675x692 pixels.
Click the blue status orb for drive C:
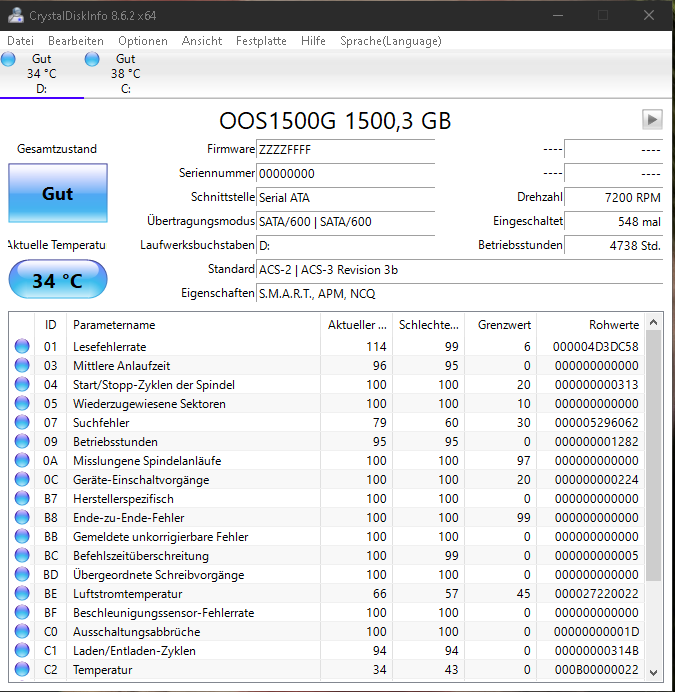pyautogui.click(x=92, y=59)
